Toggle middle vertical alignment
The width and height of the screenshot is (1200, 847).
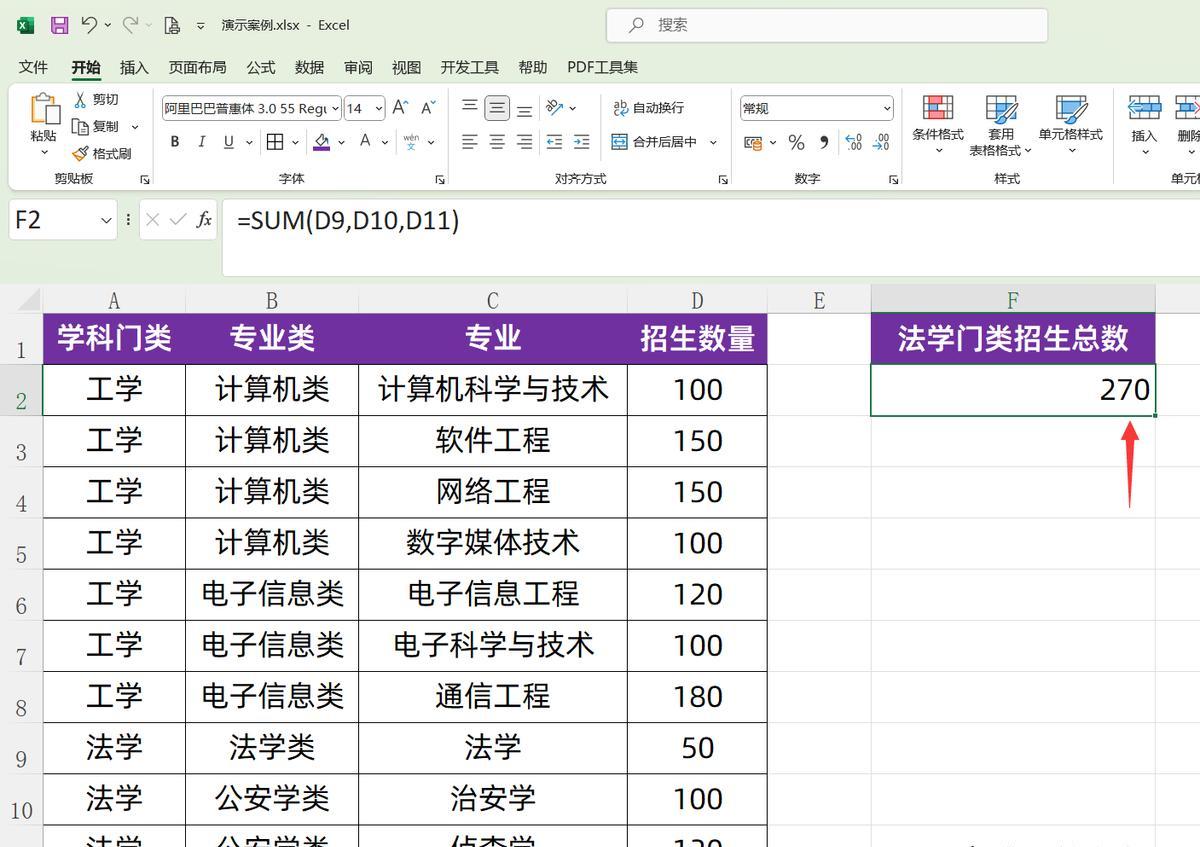[x=497, y=108]
